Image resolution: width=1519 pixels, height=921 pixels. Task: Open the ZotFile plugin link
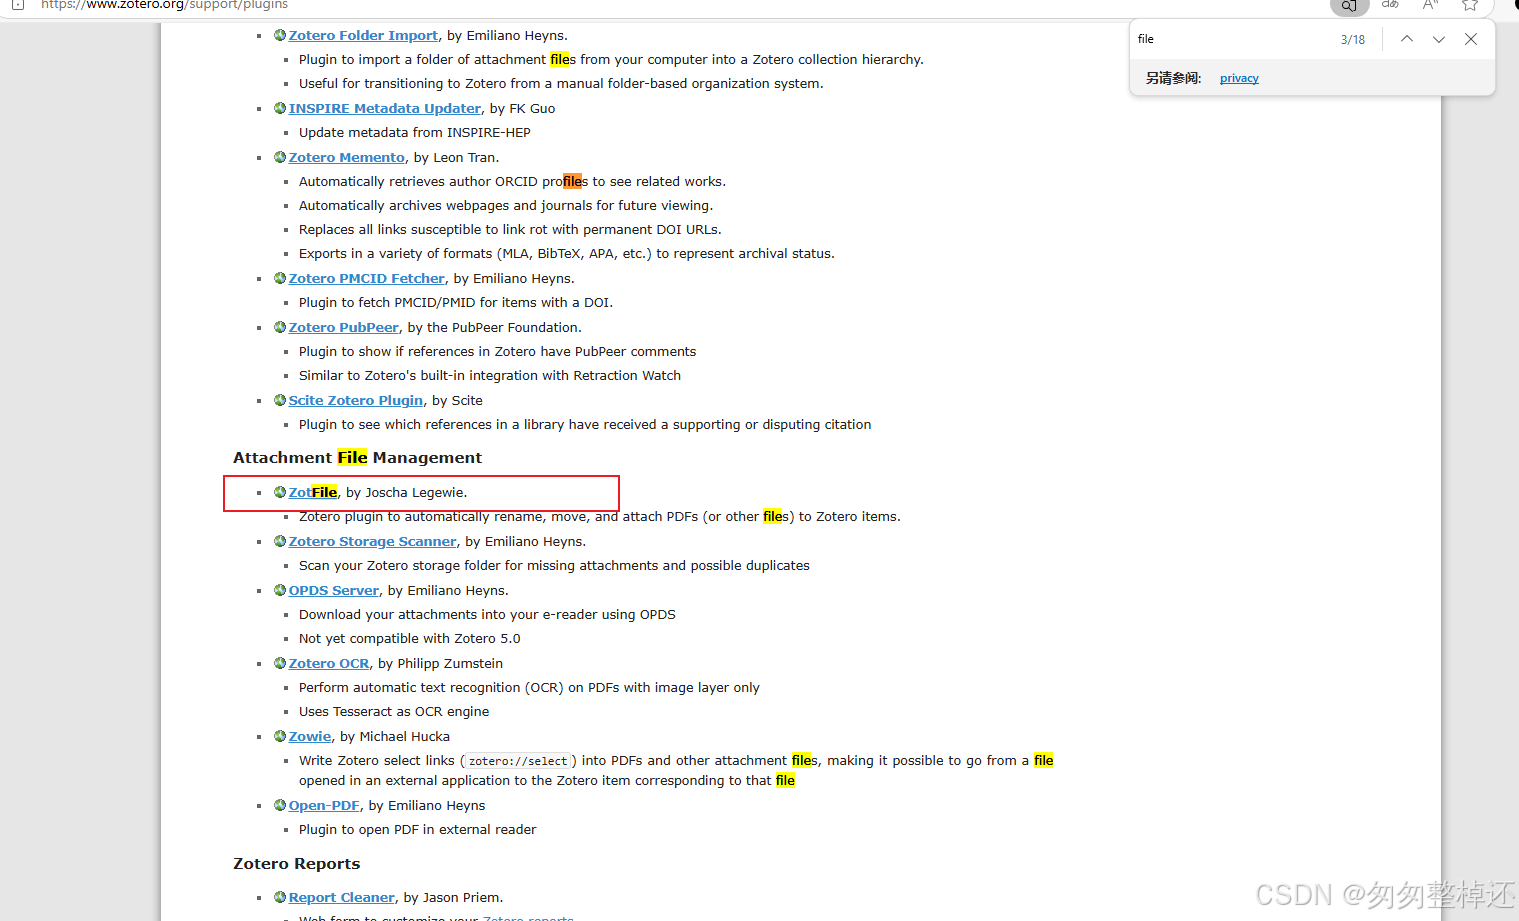313,492
